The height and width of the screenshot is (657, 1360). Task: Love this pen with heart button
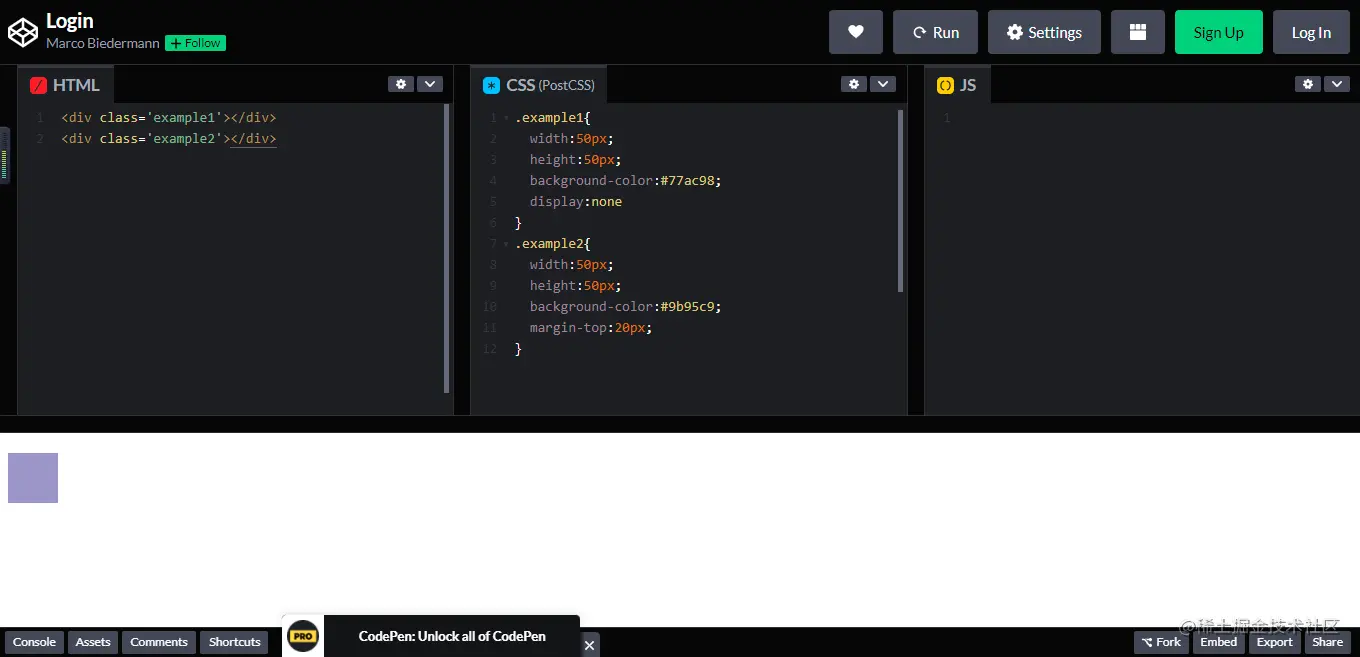click(x=856, y=32)
